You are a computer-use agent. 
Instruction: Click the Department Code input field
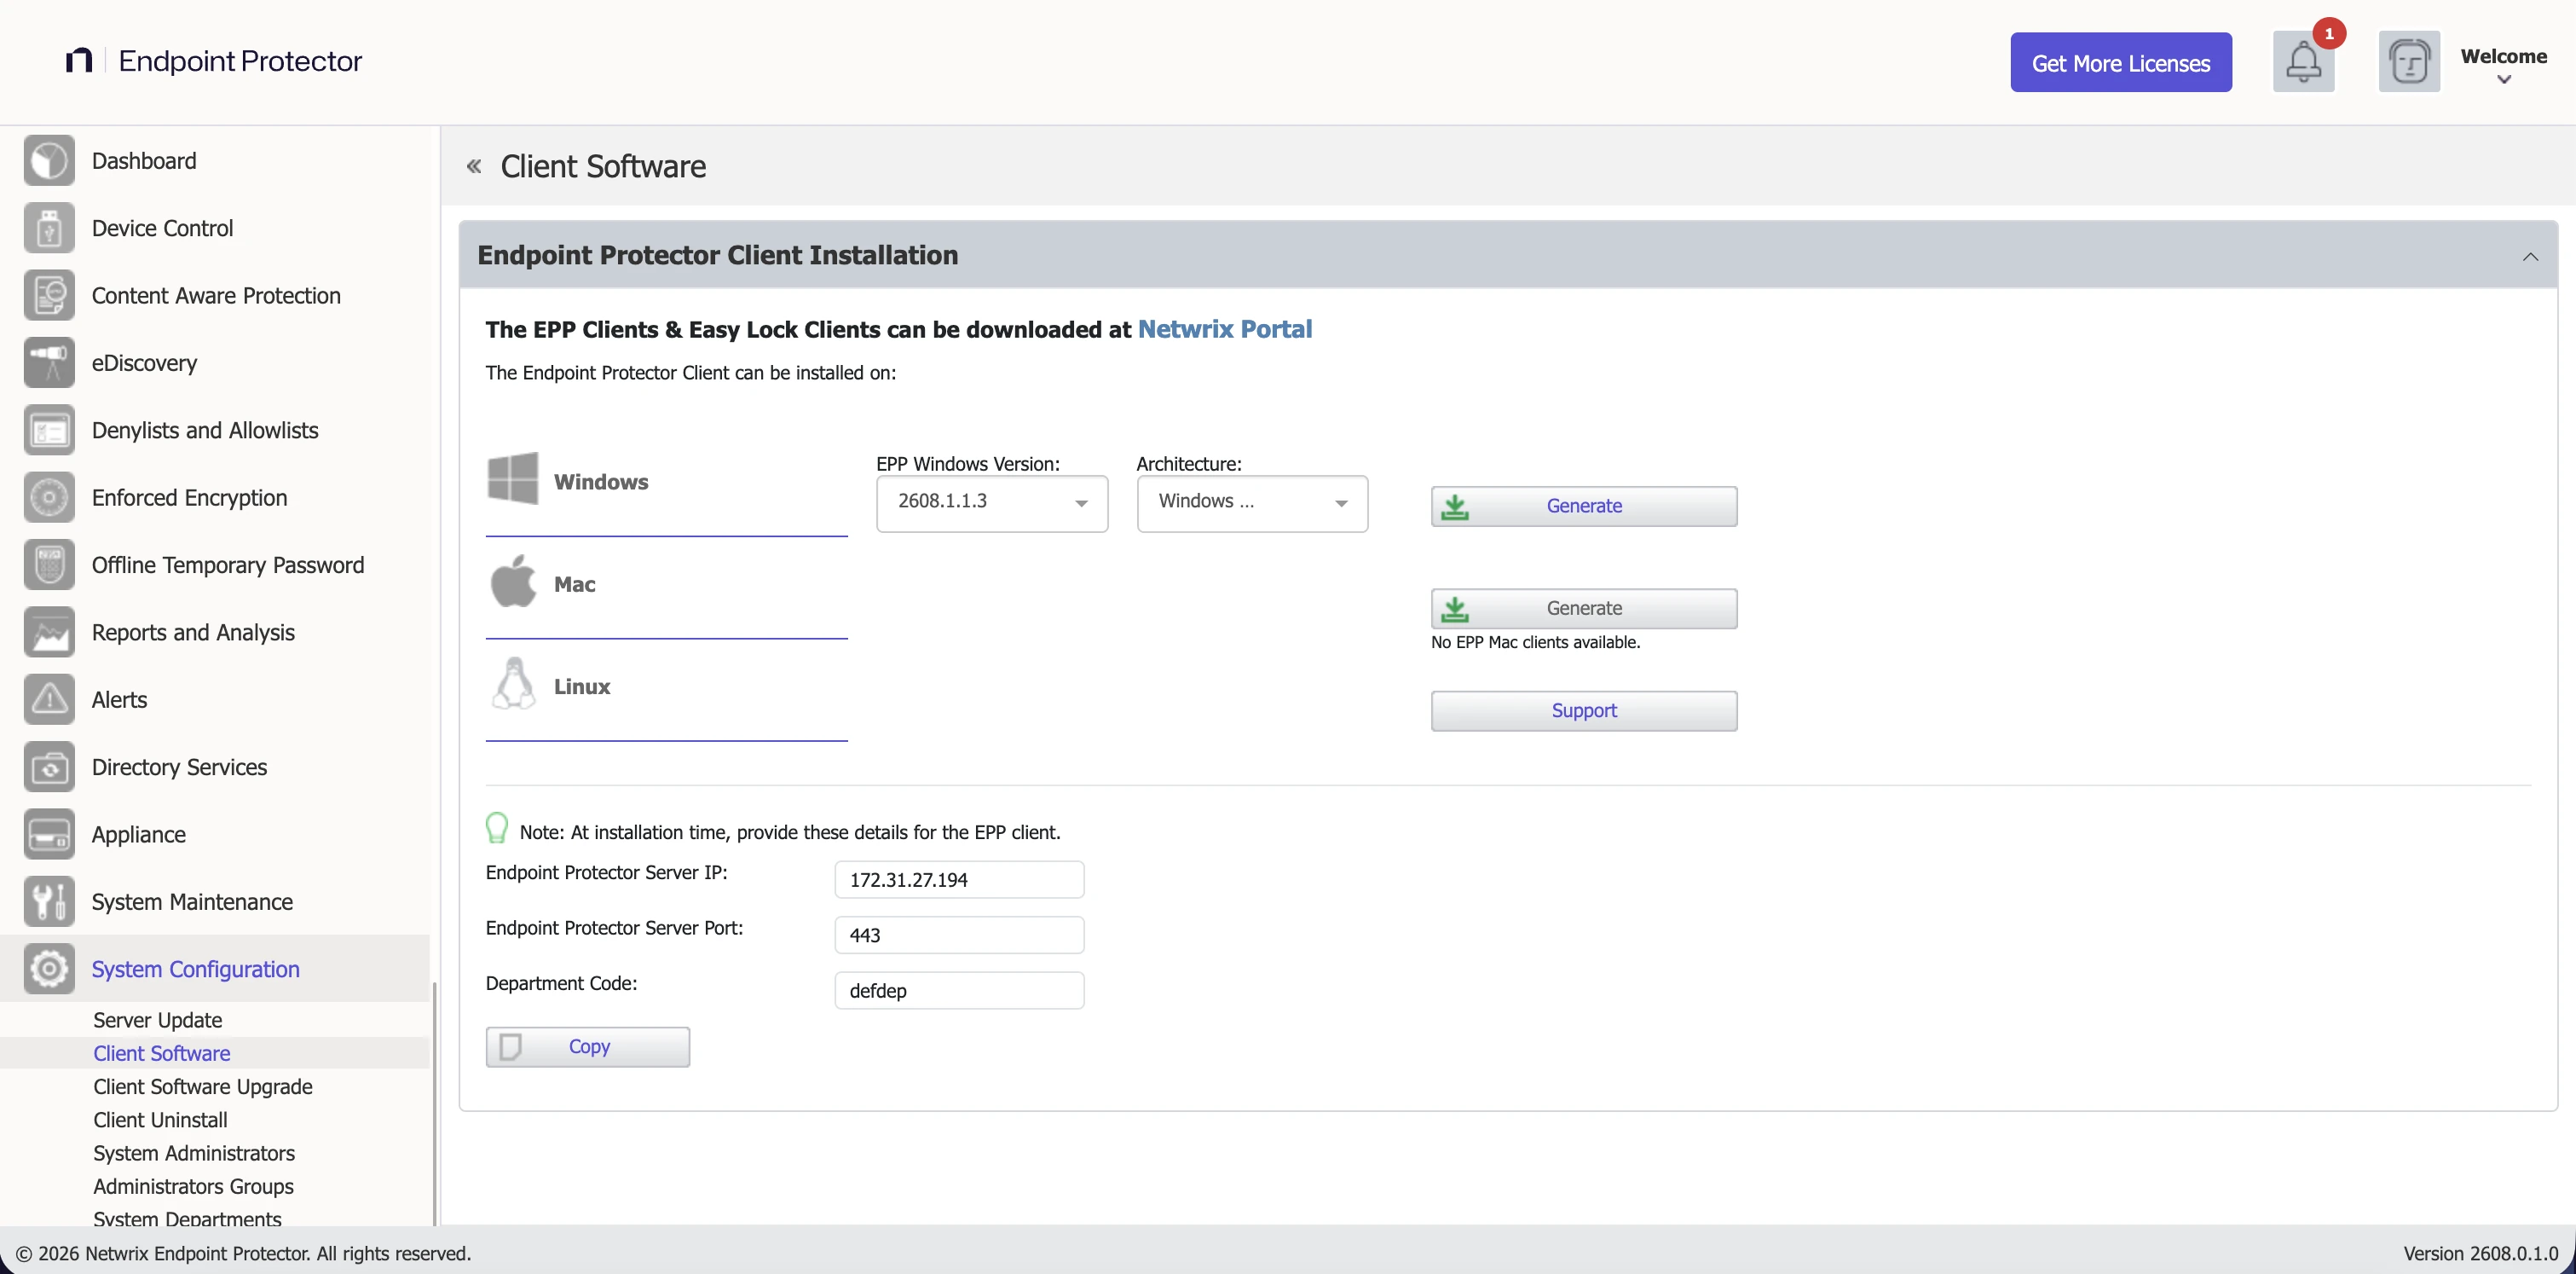(959, 991)
